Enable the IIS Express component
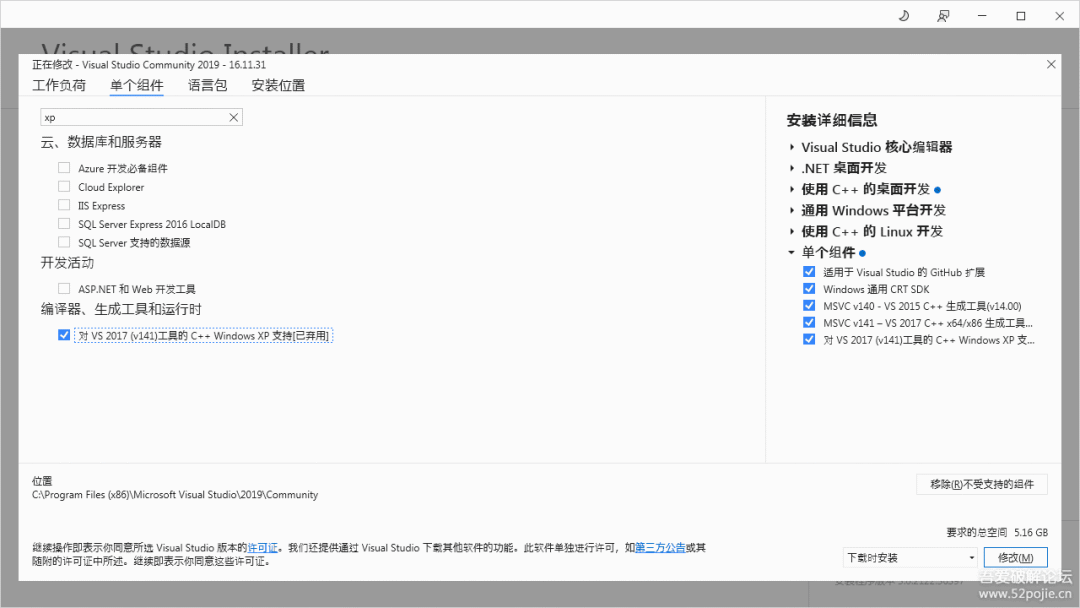 point(64,205)
